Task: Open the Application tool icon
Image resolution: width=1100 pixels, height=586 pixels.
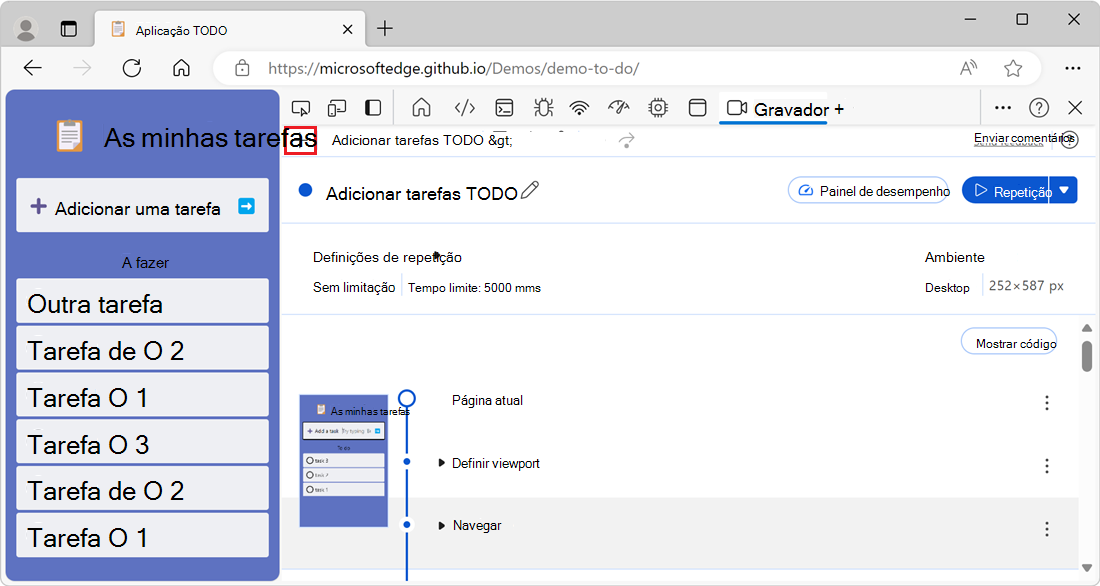Action: click(x=697, y=107)
